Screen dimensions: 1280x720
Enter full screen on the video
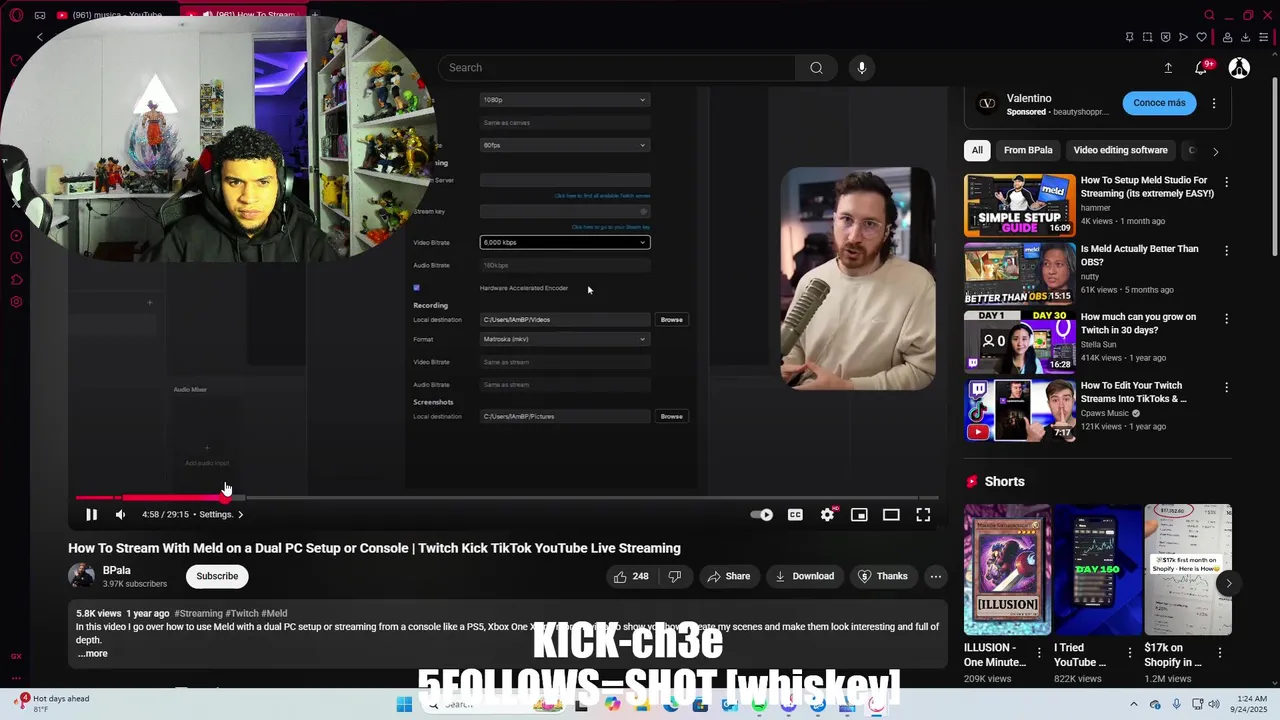pyautogui.click(x=923, y=514)
